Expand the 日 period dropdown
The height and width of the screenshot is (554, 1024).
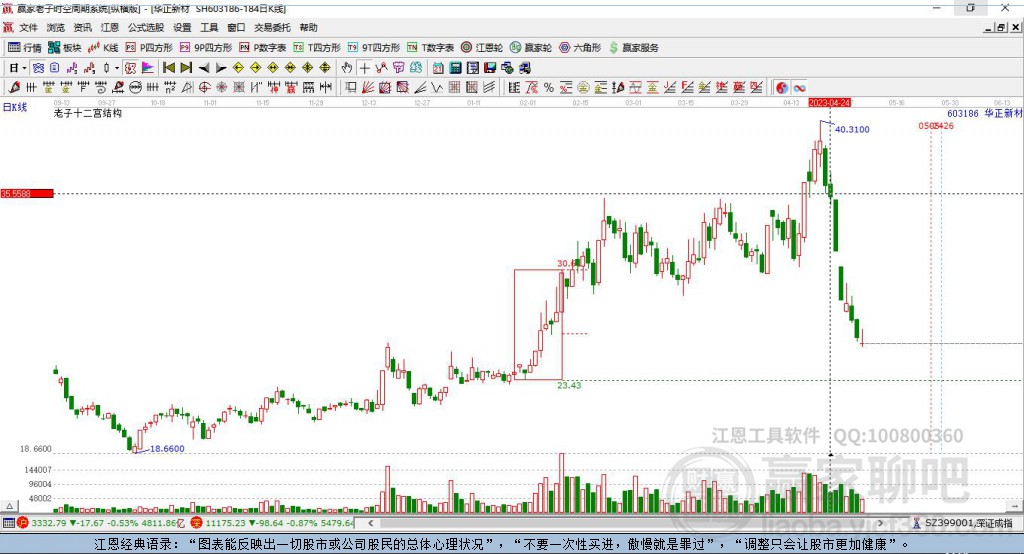(x=24, y=68)
